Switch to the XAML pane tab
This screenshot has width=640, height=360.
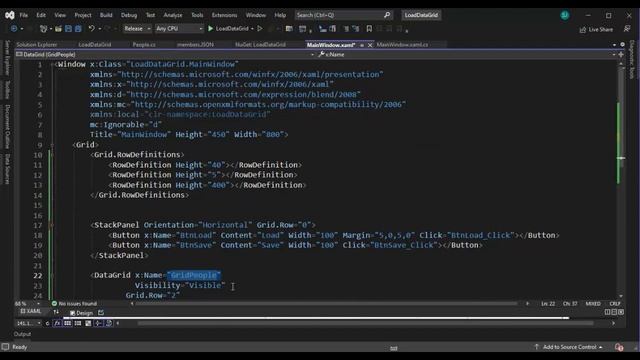(31, 311)
